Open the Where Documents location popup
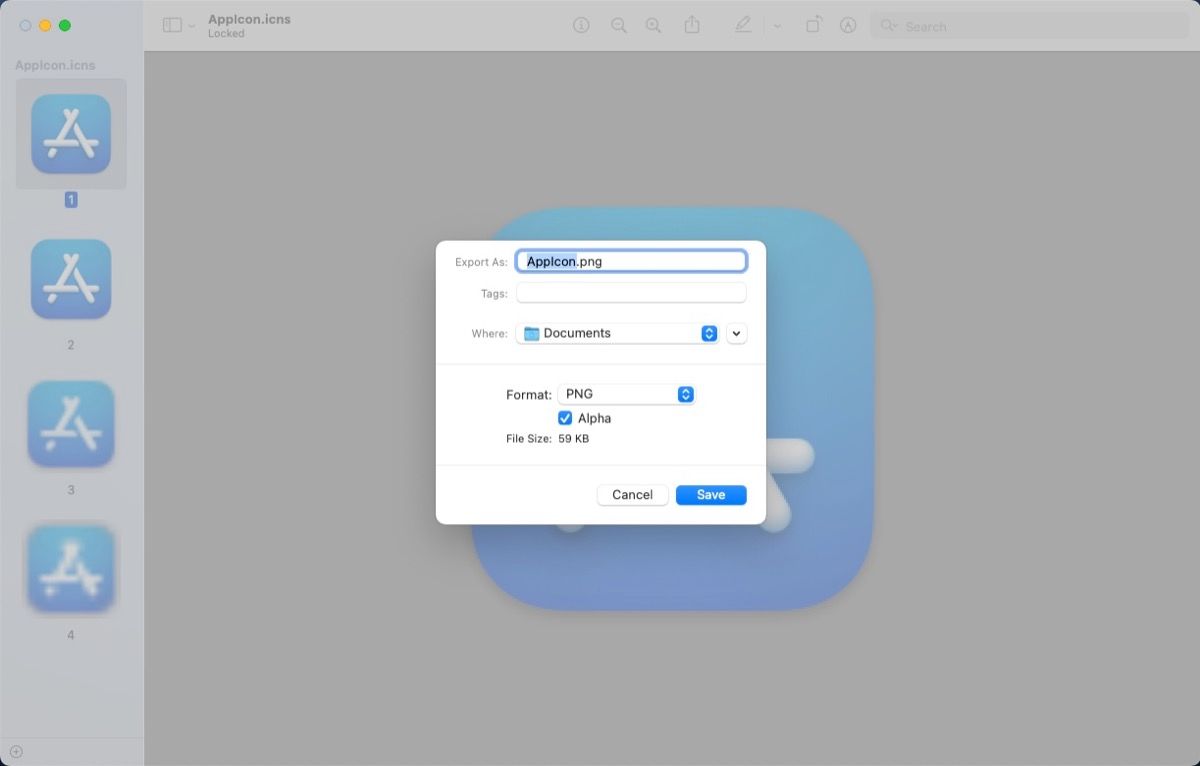 tap(618, 333)
